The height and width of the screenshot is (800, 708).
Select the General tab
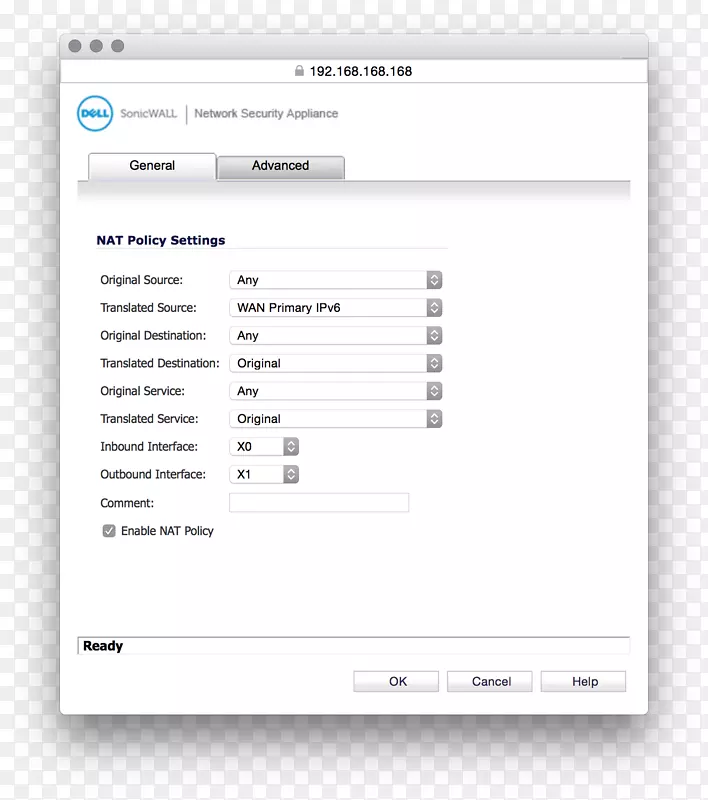pos(152,166)
